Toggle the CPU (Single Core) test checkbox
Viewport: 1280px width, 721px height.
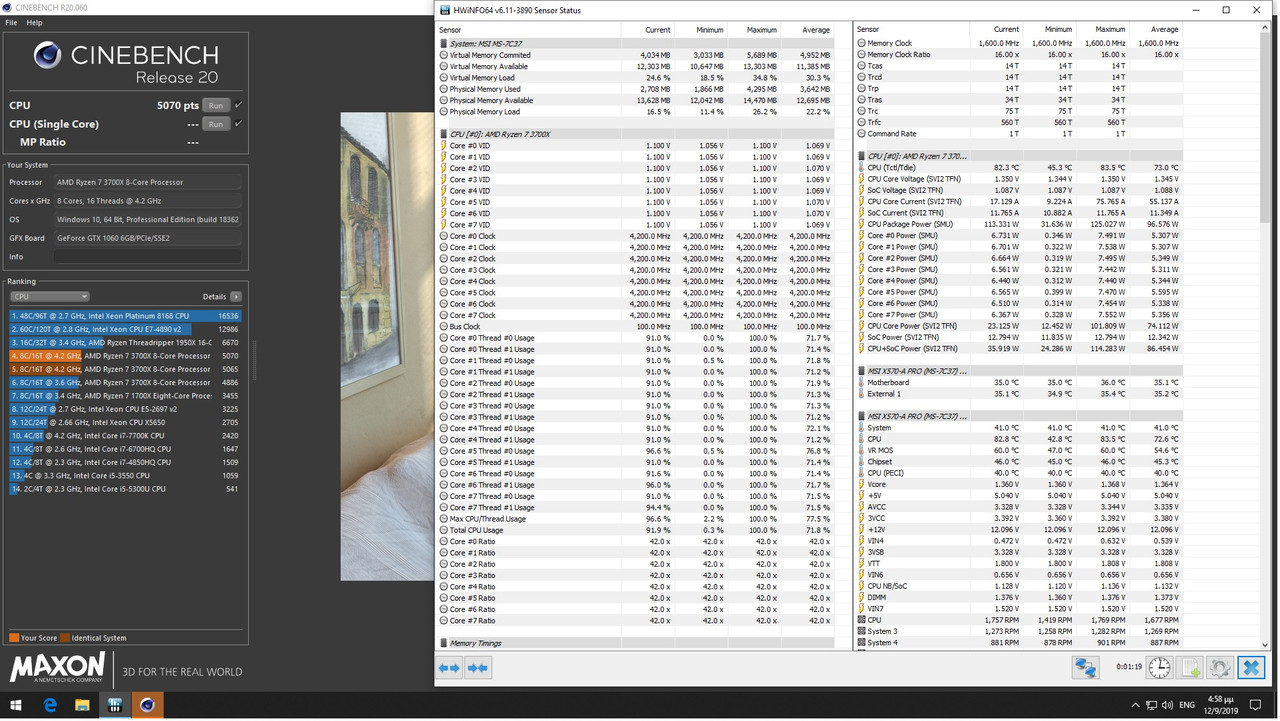tap(238, 124)
